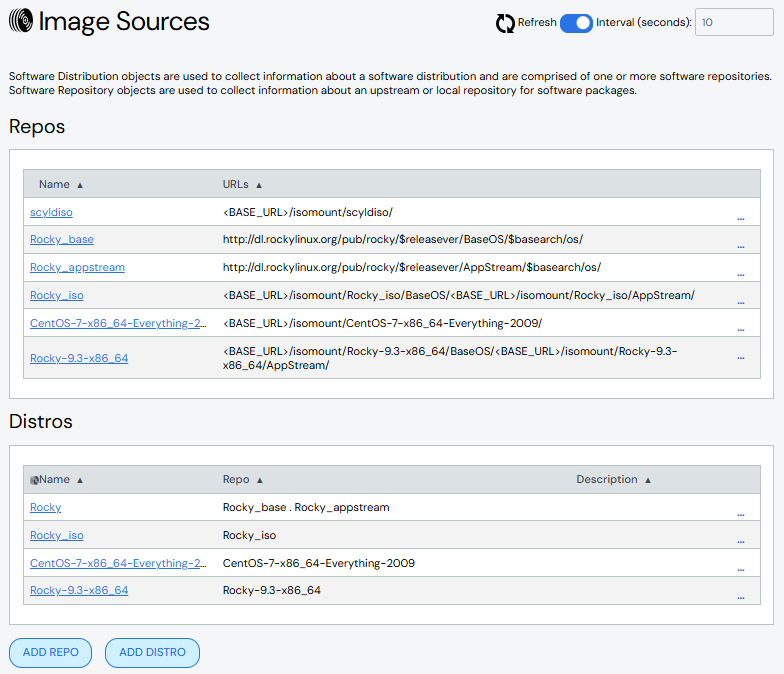Open the ellipsis menu for Rocky_iso repo row

coord(740,302)
